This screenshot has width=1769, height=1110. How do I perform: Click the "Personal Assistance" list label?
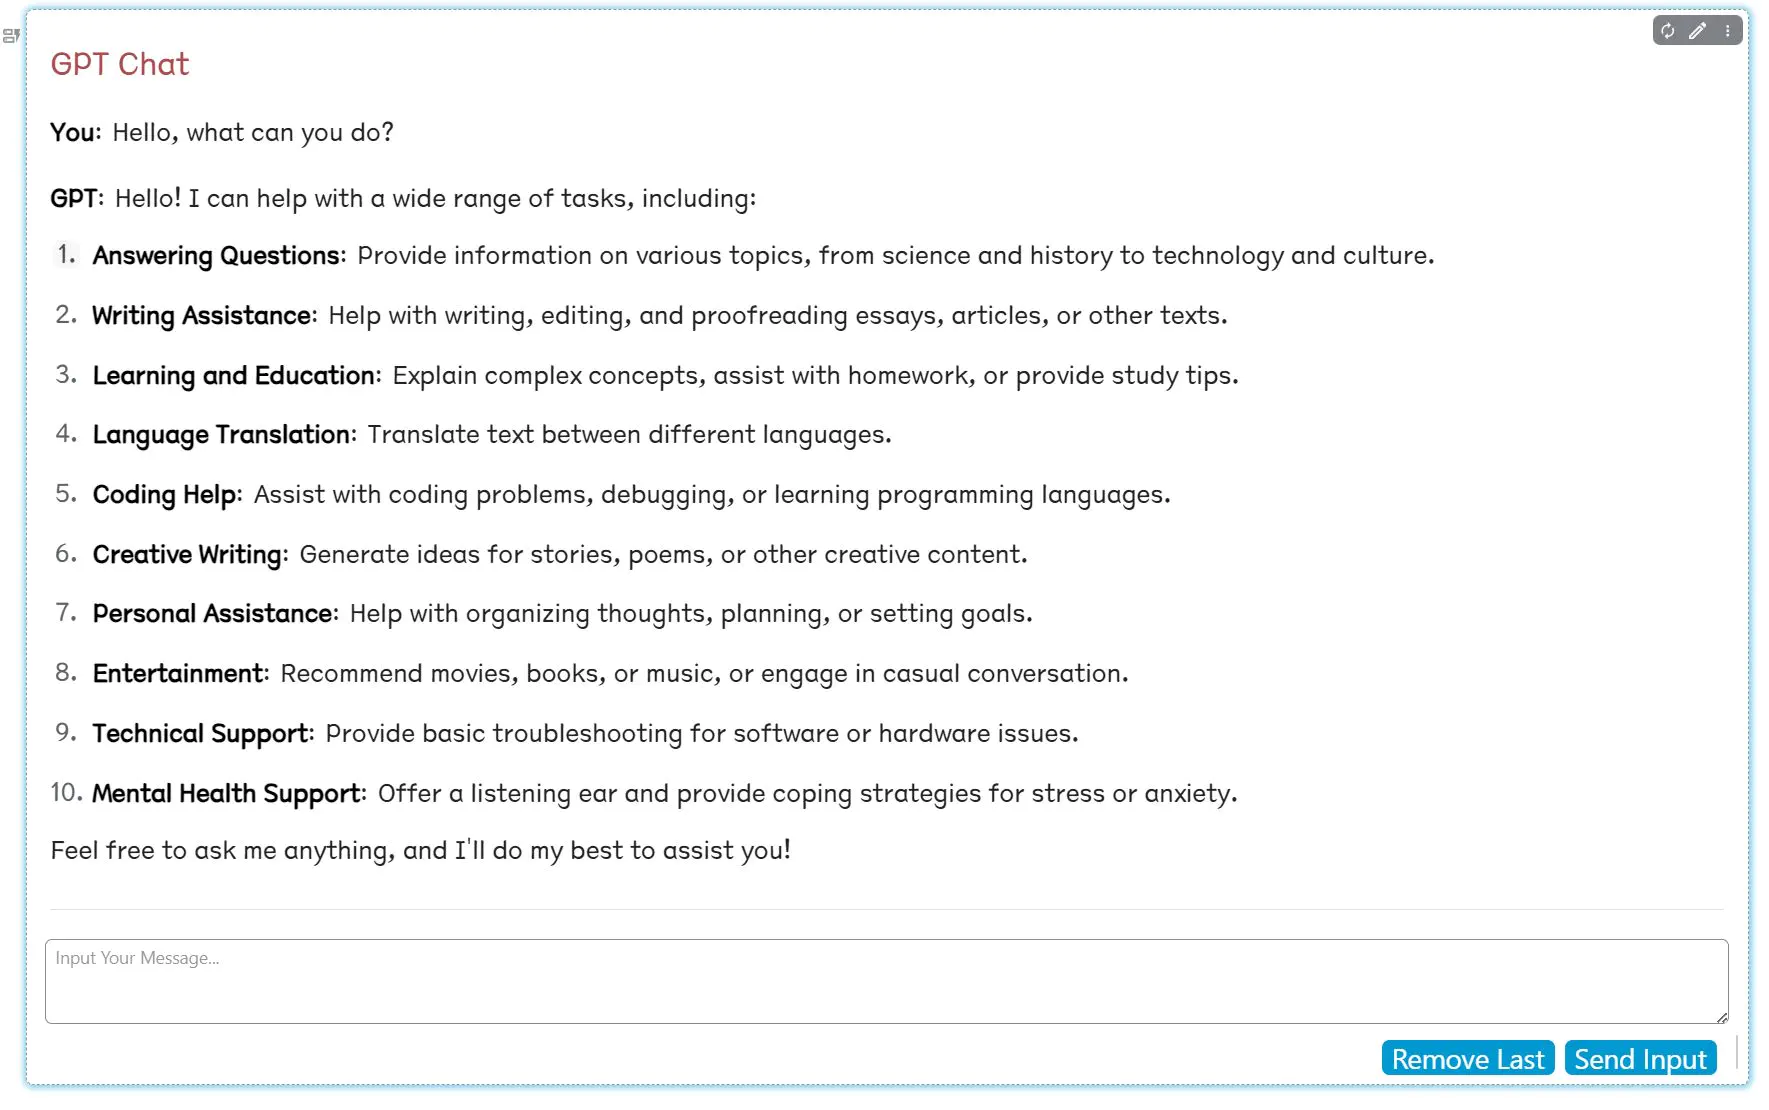tap(213, 614)
